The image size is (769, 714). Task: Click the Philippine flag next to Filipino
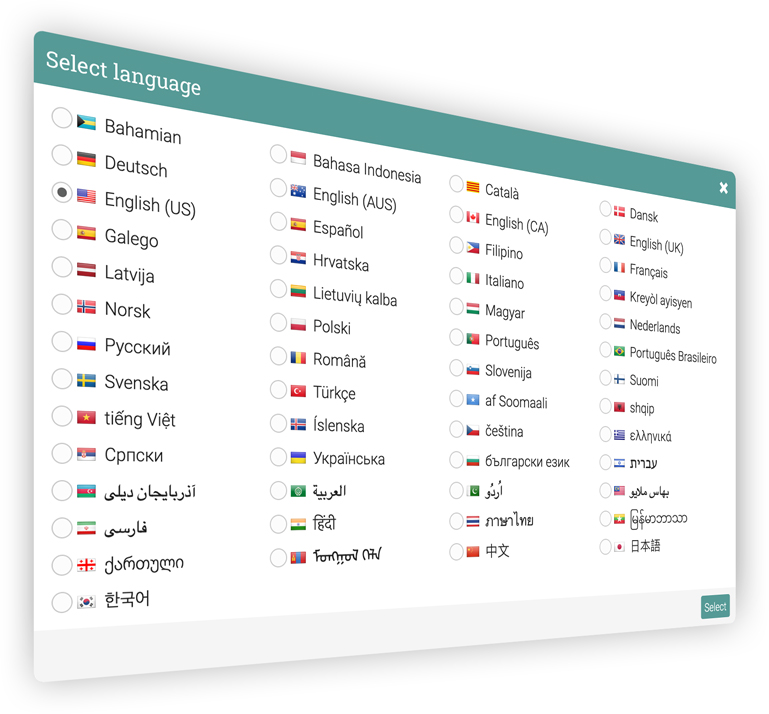473,247
